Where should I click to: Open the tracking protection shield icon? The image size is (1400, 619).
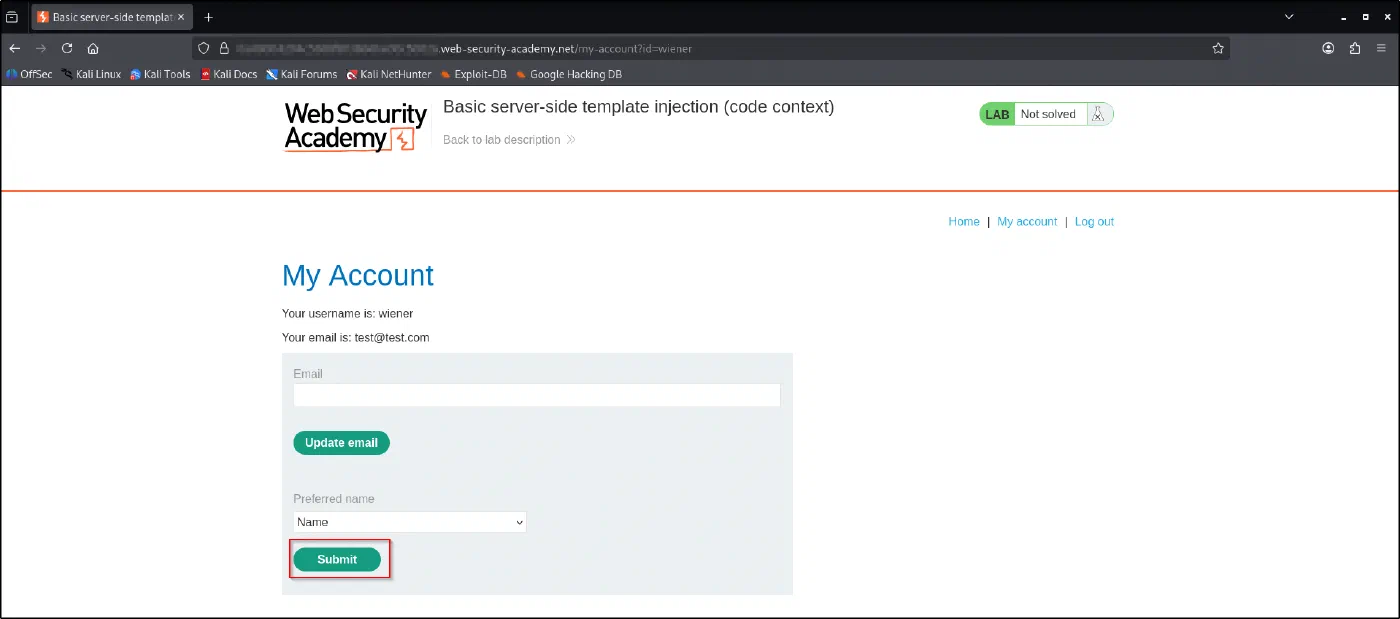(x=203, y=48)
